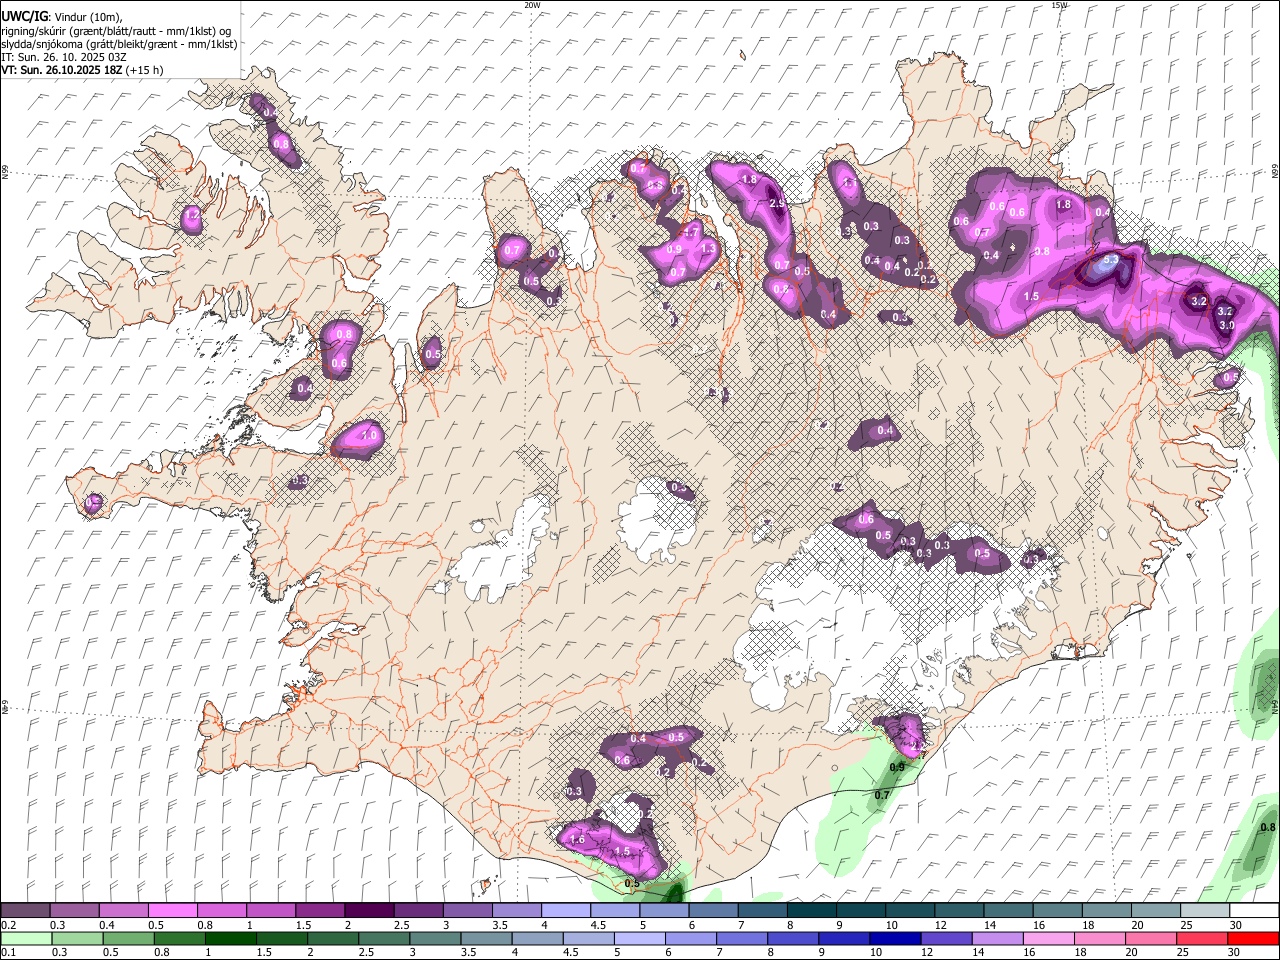Select the bright pink 0.5 snow-scale swatch
The image size is (1280, 960).
coord(172,911)
